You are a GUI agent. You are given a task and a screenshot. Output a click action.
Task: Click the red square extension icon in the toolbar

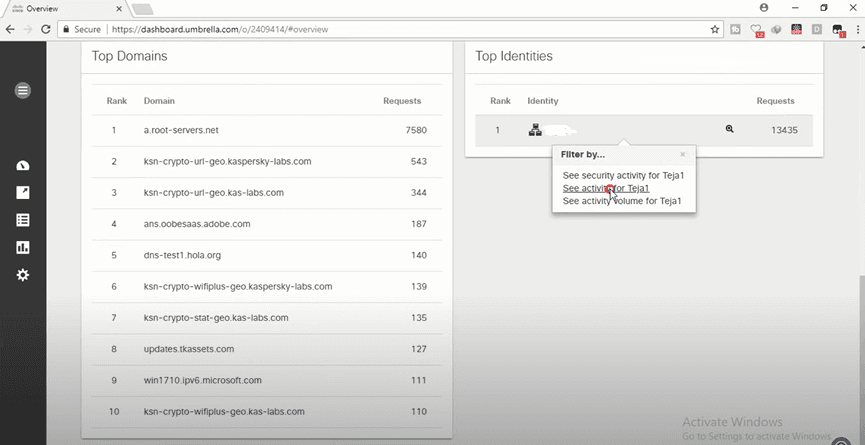pos(796,29)
